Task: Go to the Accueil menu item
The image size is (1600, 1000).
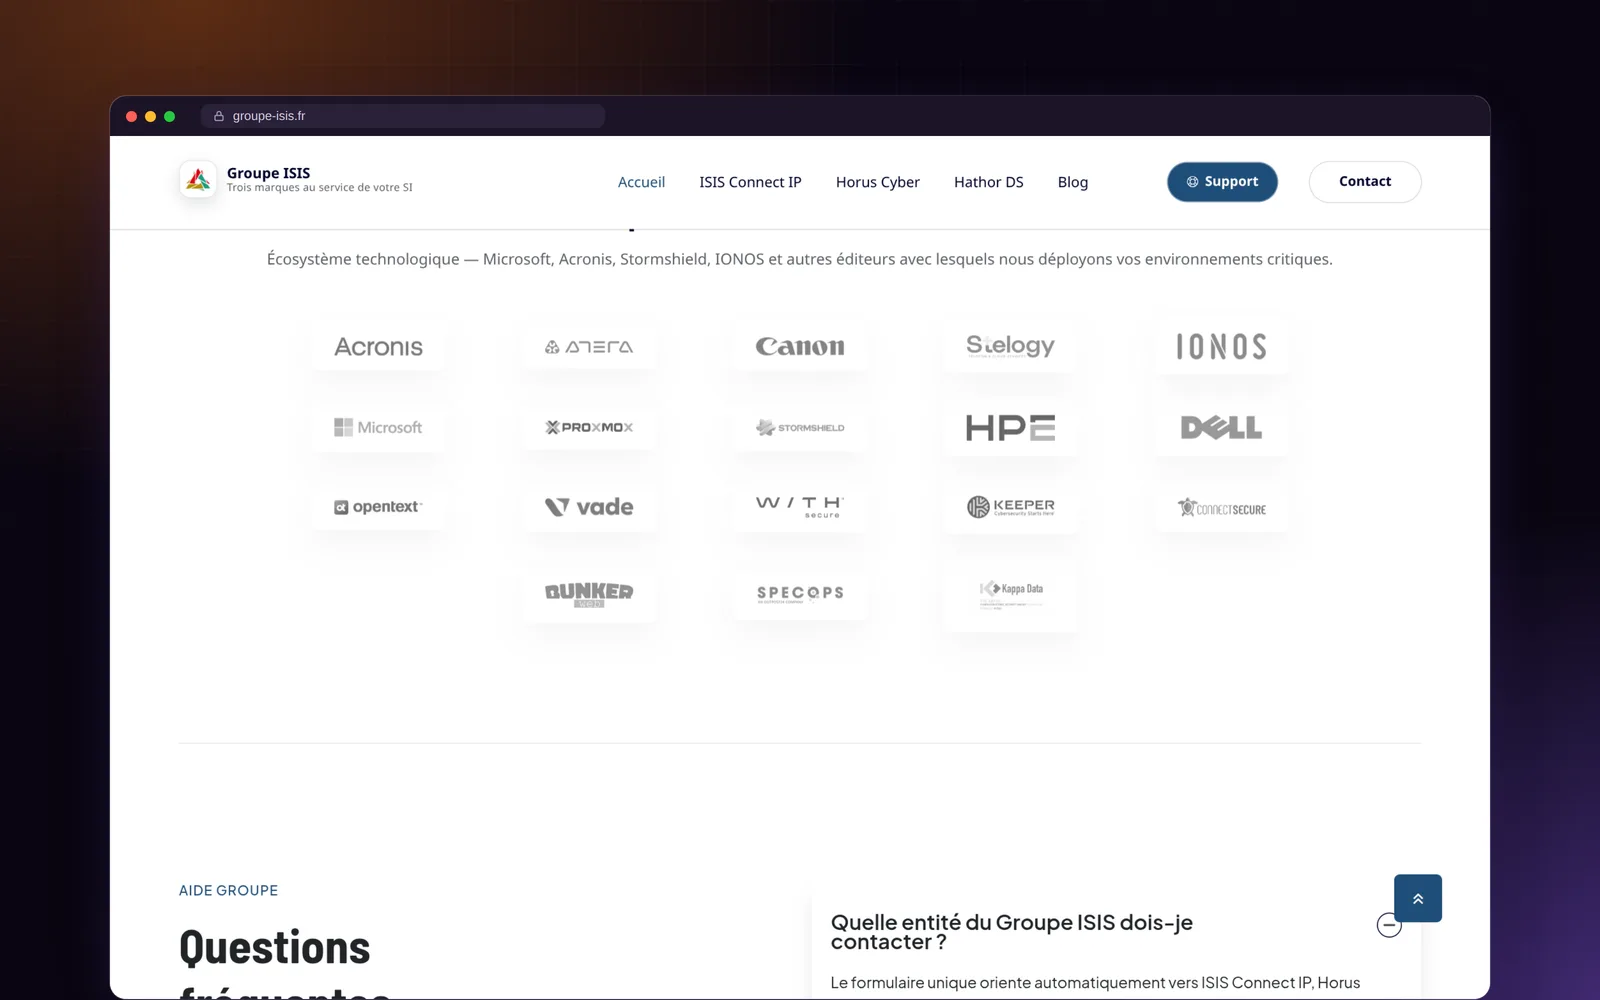Action: pyautogui.click(x=641, y=182)
